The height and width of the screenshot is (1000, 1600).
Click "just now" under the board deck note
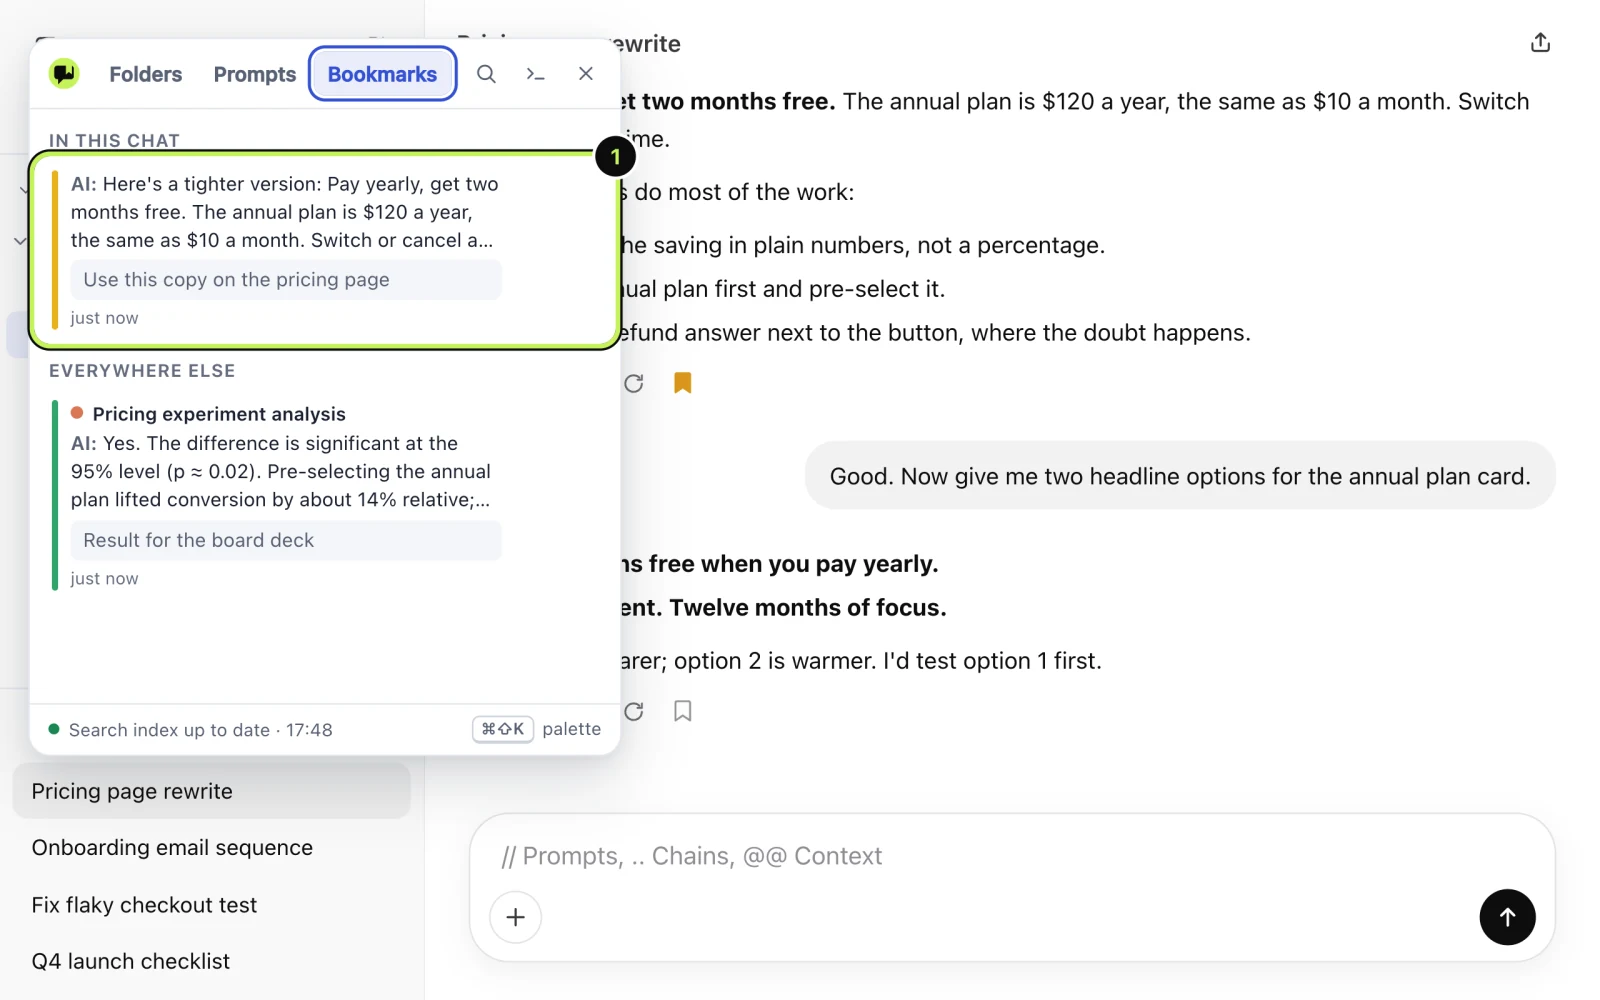click(x=104, y=579)
